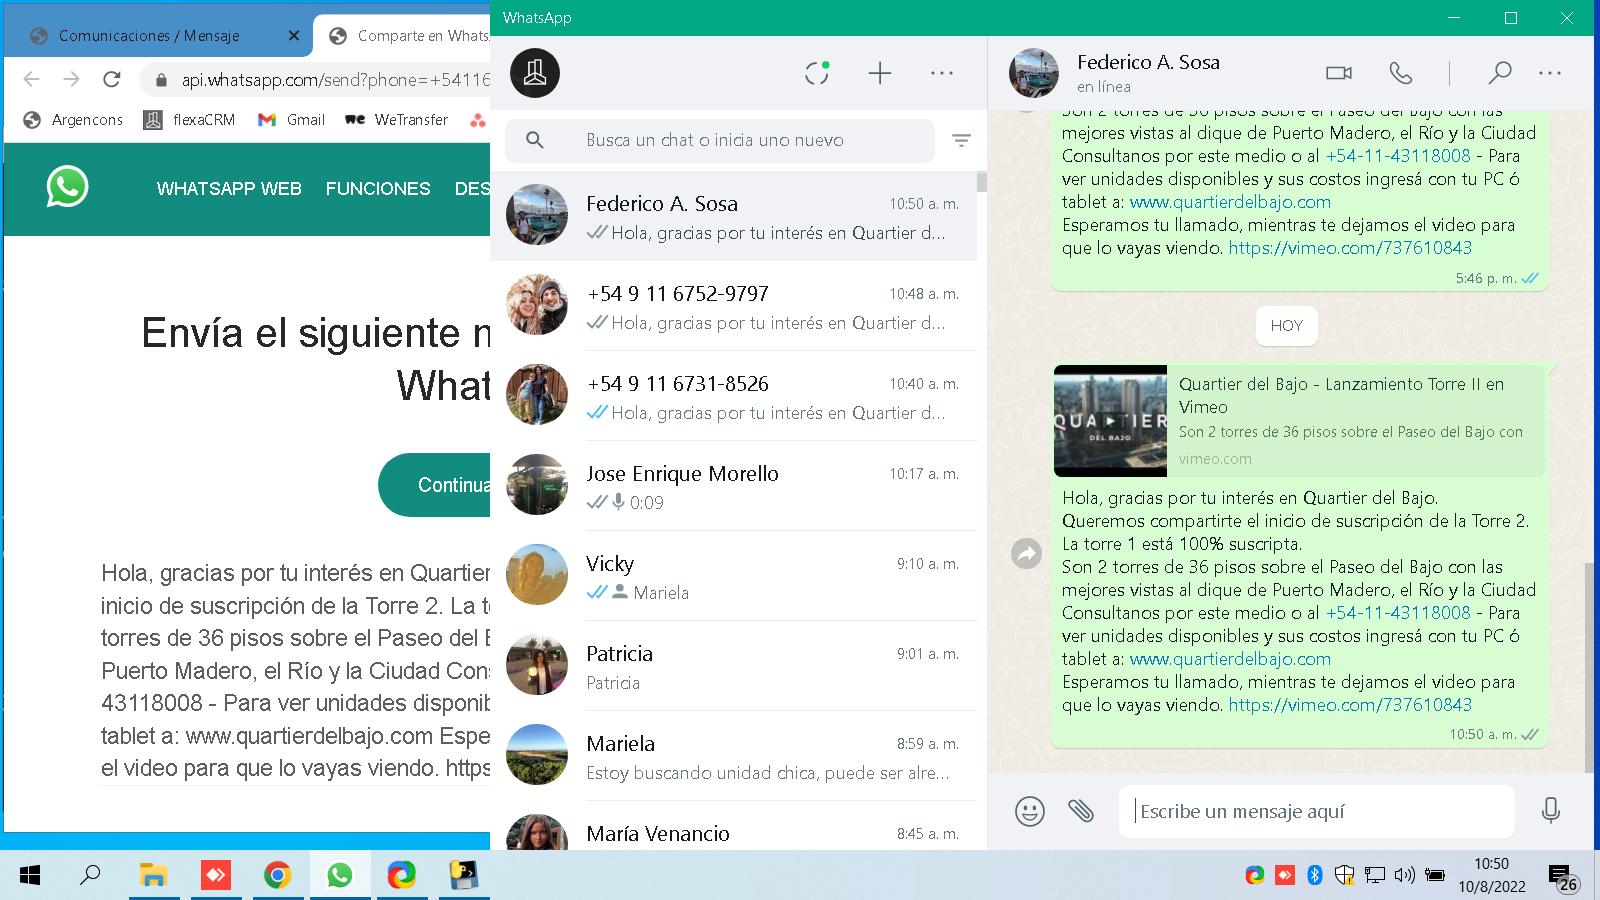Open the chat with +54 9 11 6731-8526
Image resolution: width=1600 pixels, height=900 pixels.
coord(733,396)
